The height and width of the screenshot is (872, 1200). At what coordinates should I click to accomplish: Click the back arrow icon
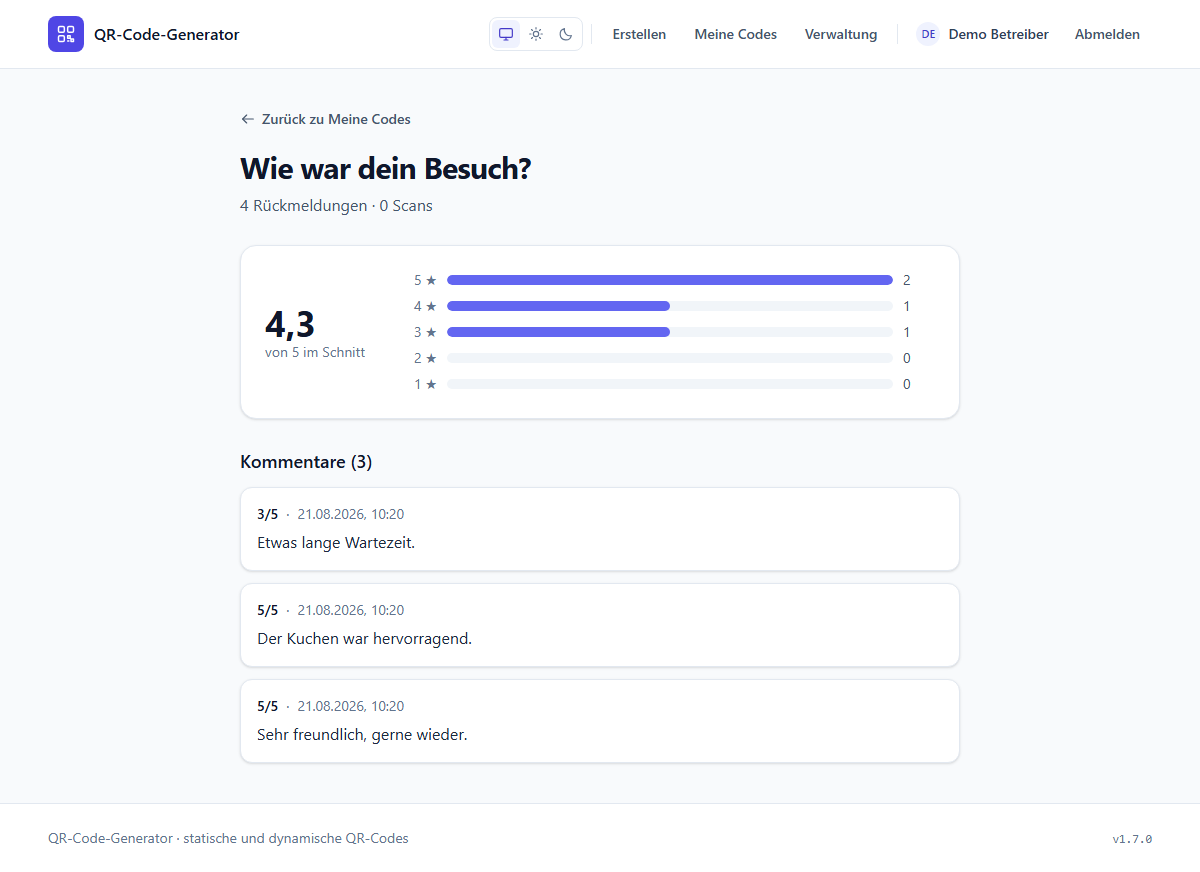pos(248,119)
